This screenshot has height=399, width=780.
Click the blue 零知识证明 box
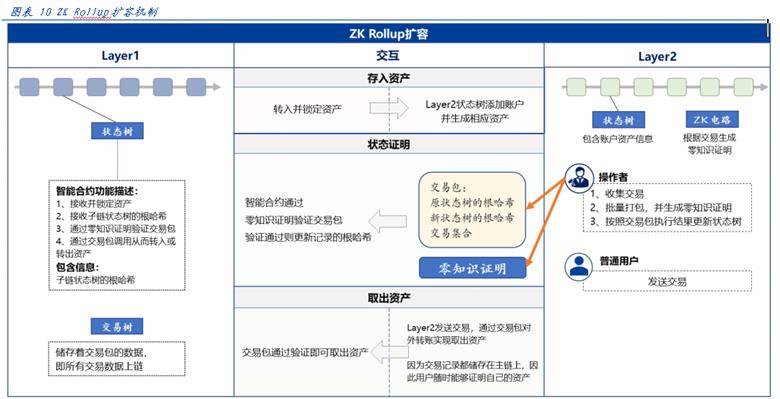[473, 268]
